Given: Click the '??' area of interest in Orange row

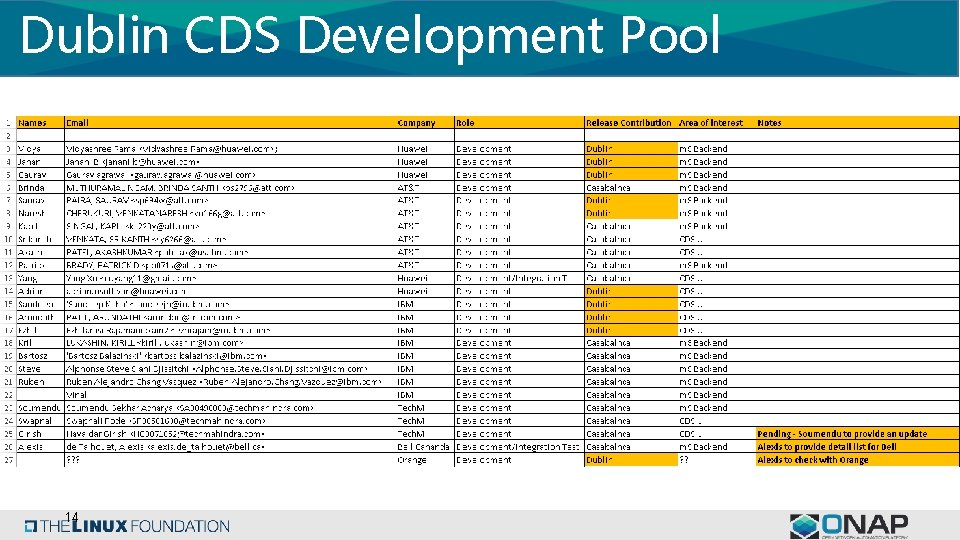Looking at the screenshot, I should (x=684, y=459).
